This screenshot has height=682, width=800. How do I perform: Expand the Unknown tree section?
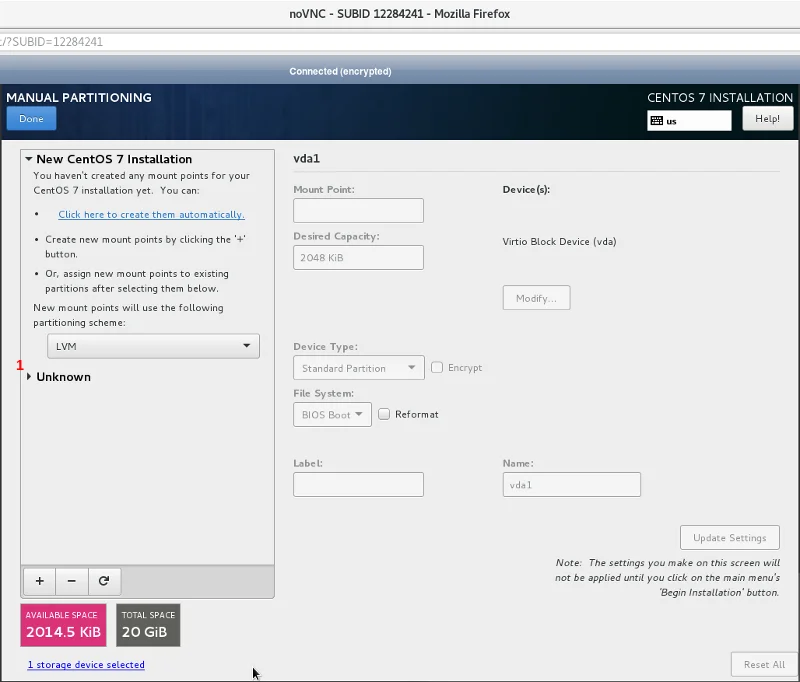(29, 377)
